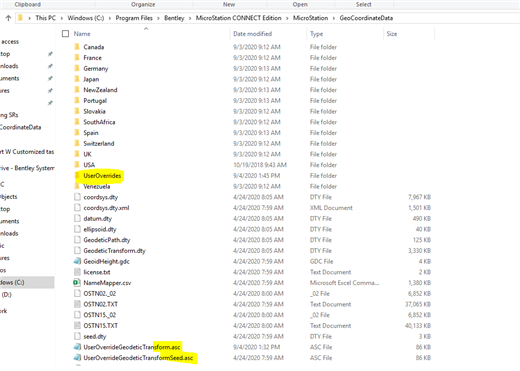Viewport: 520px width, 371px height.
Task: Click the Slovakia folder icon
Action: 77,111
